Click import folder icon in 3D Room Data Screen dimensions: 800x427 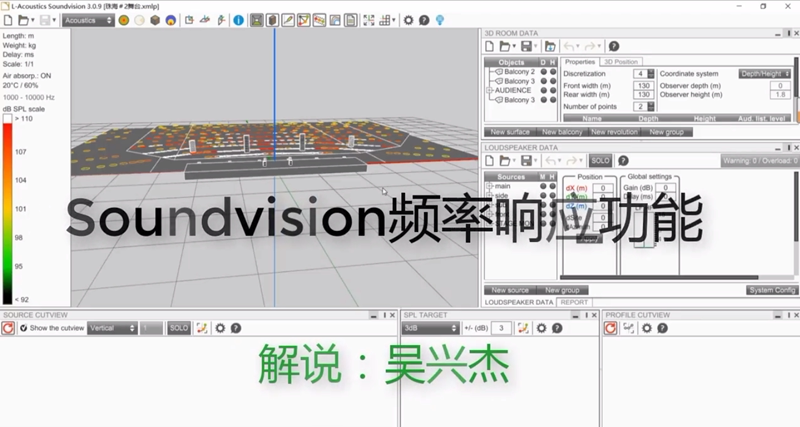tap(549, 46)
